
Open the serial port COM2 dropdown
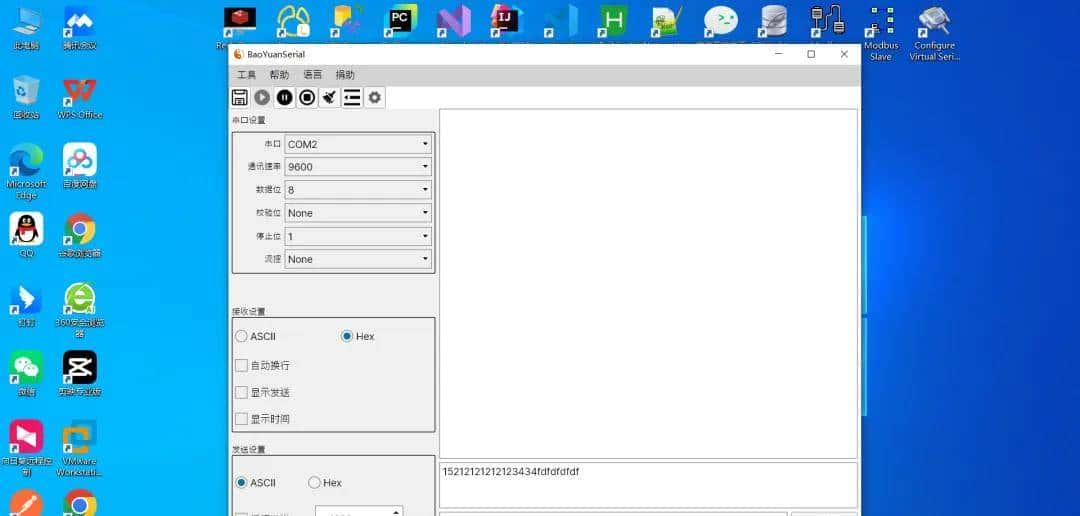(358, 144)
